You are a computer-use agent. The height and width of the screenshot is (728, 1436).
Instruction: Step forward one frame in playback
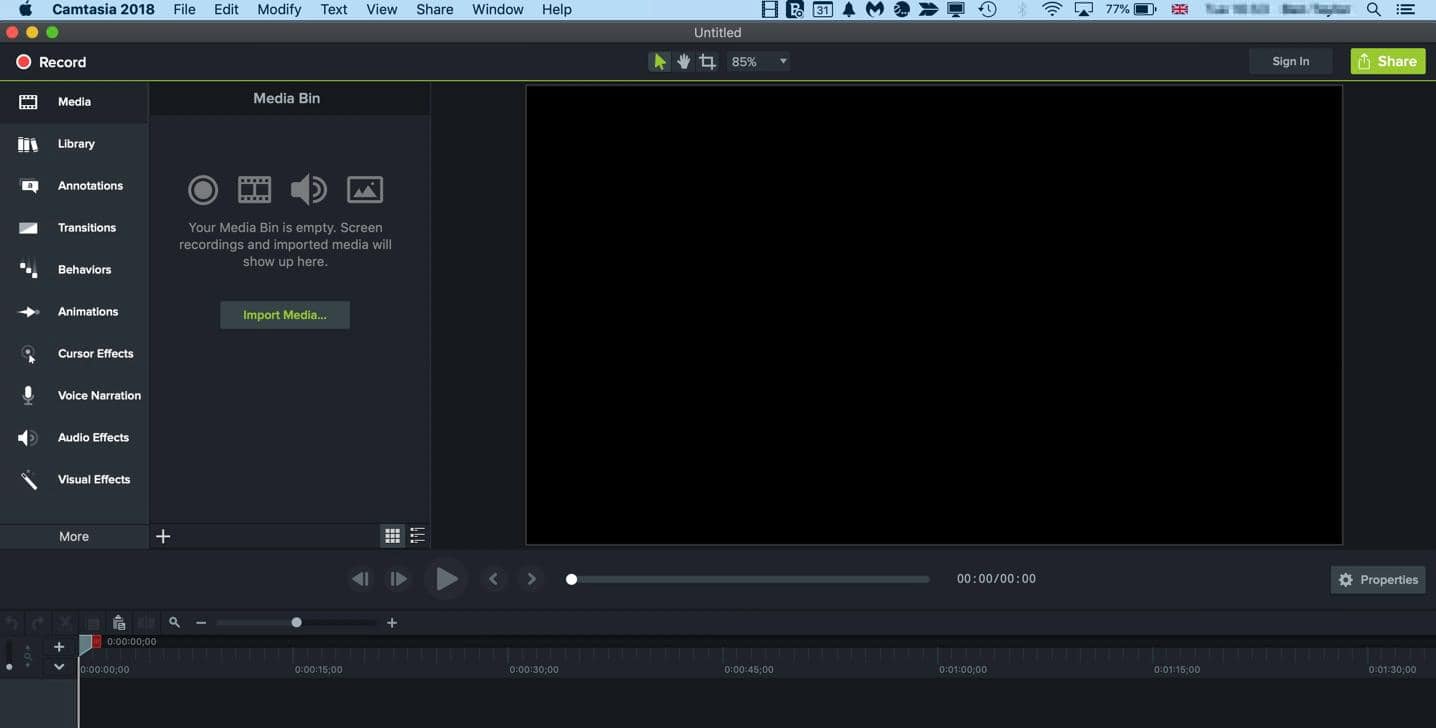point(398,579)
